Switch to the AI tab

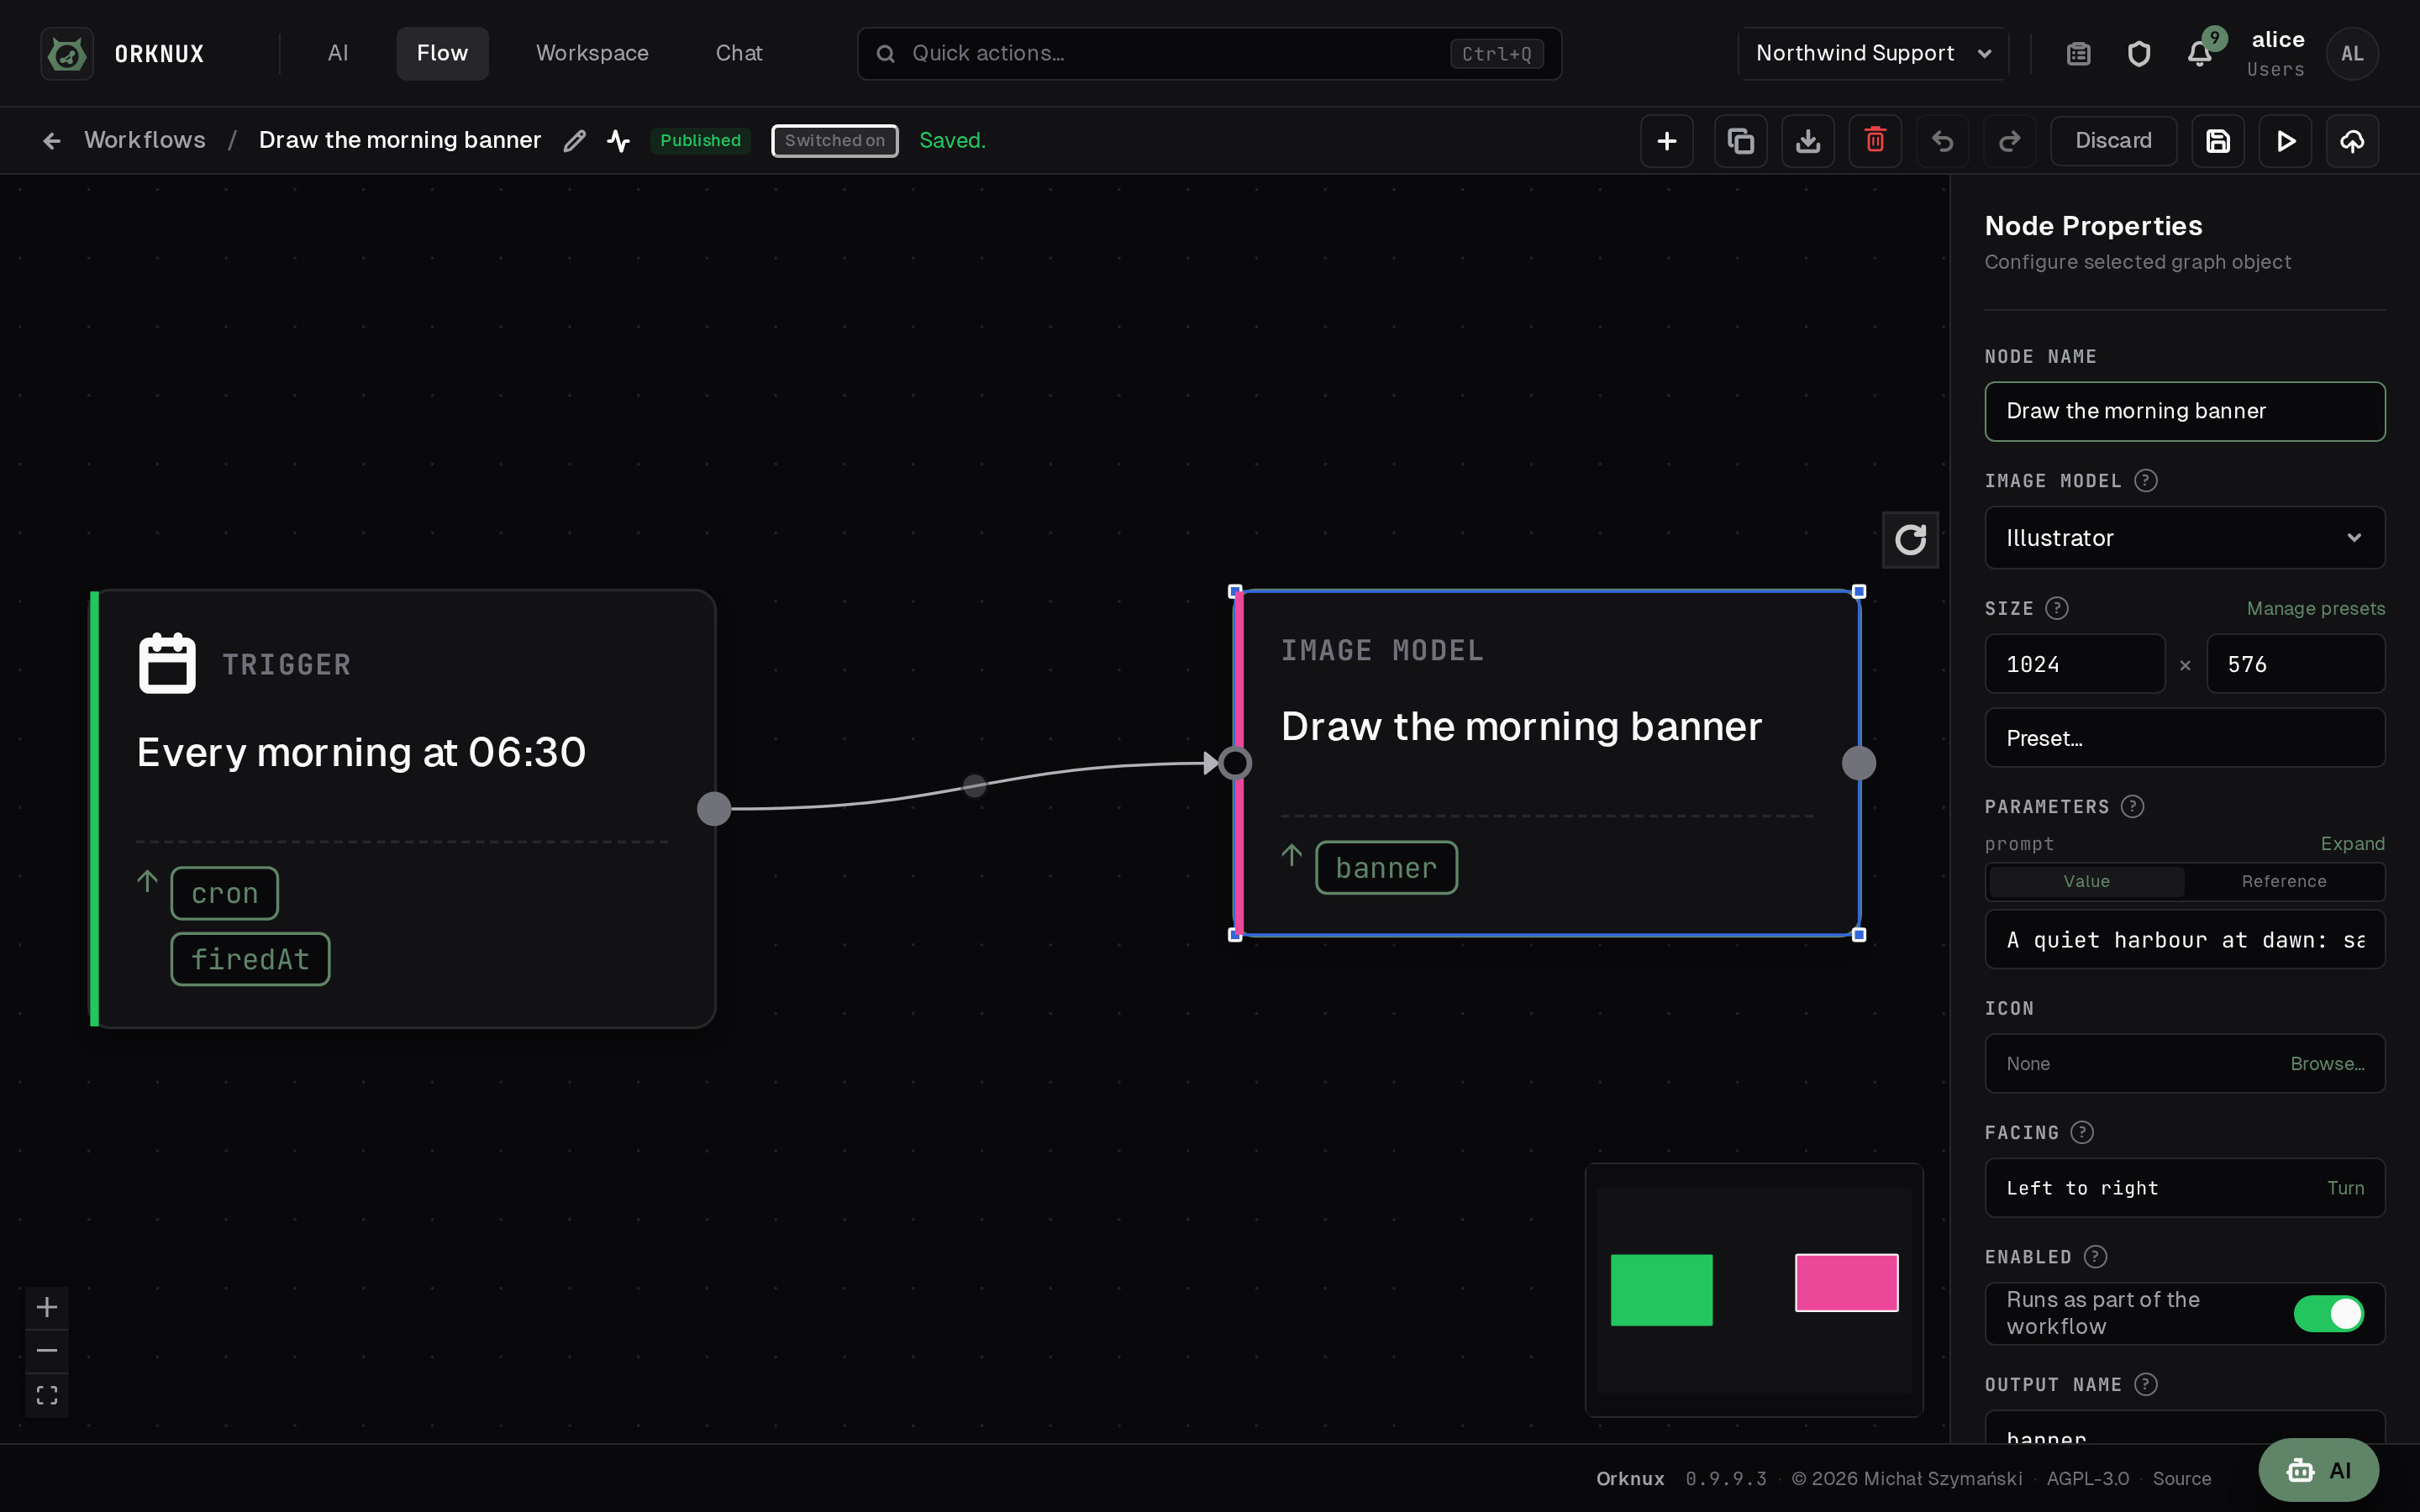click(x=338, y=54)
